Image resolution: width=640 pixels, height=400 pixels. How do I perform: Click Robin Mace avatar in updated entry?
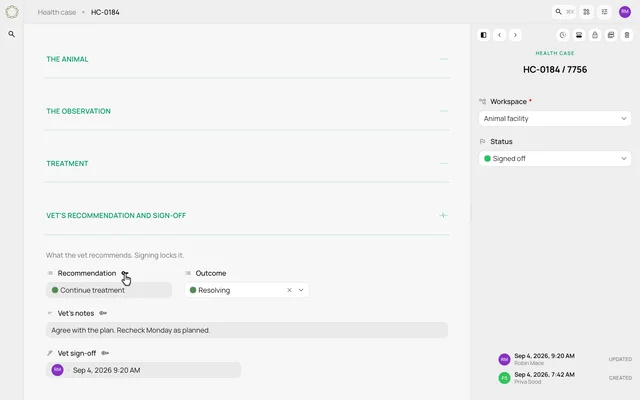coord(504,360)
